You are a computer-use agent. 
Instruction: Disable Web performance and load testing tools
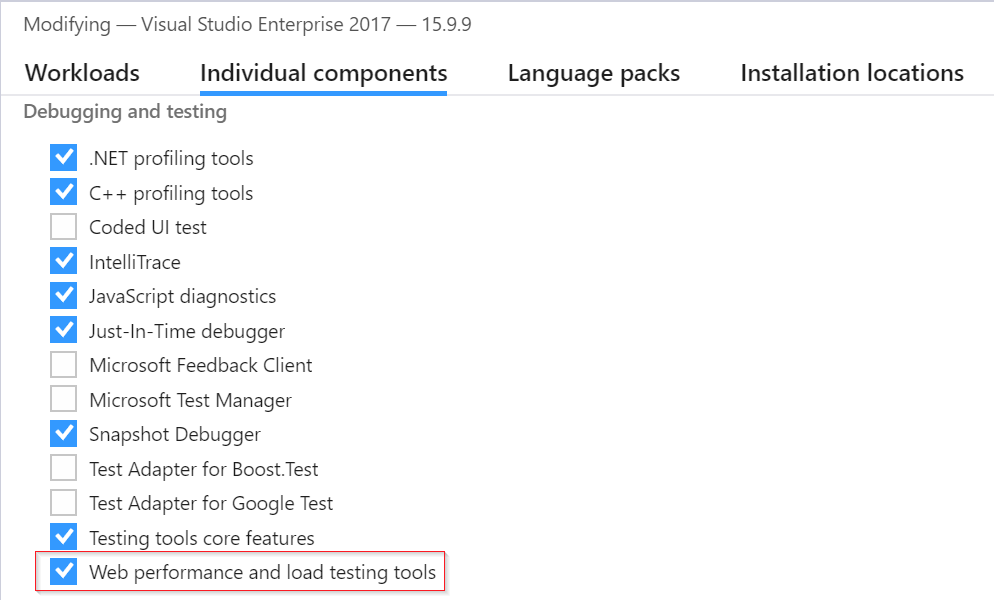63,571
